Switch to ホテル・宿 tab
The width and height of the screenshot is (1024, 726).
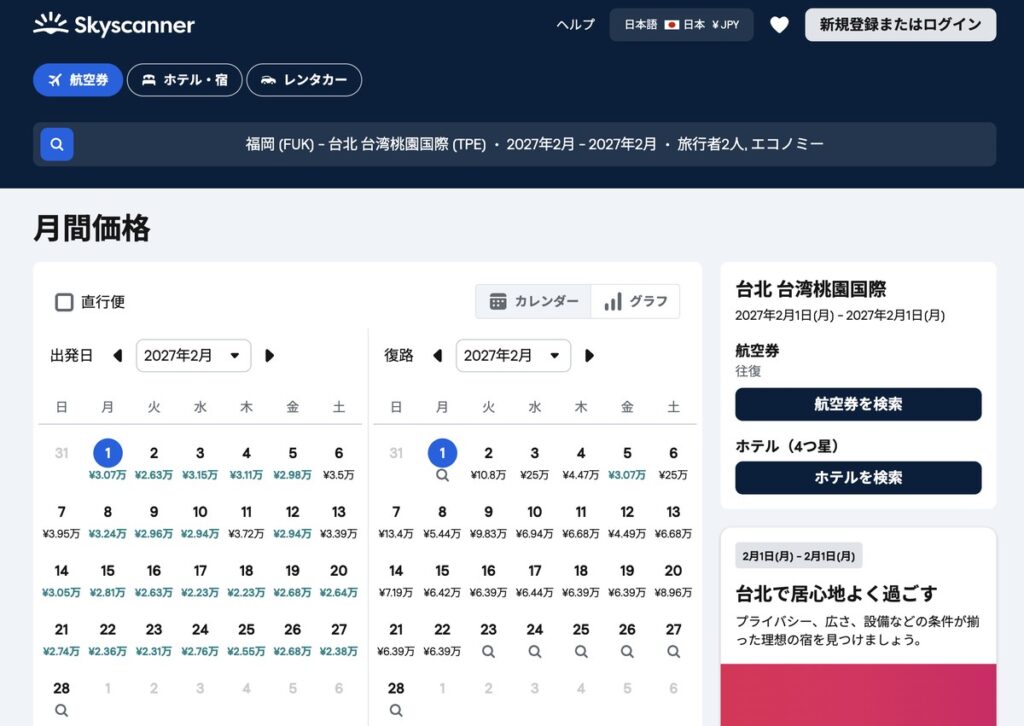tap(185, 80)
